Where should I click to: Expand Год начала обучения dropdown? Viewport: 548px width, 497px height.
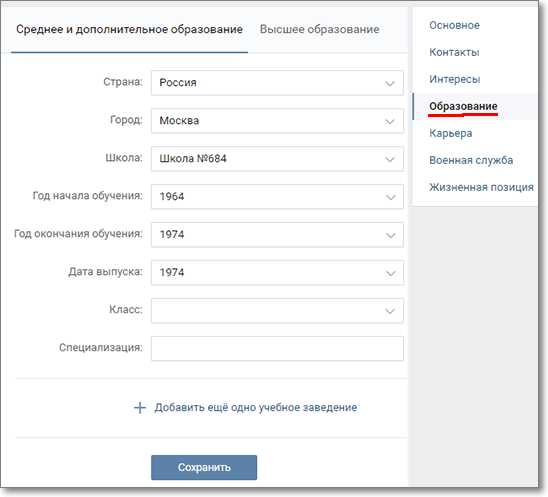tap(277, 197)
